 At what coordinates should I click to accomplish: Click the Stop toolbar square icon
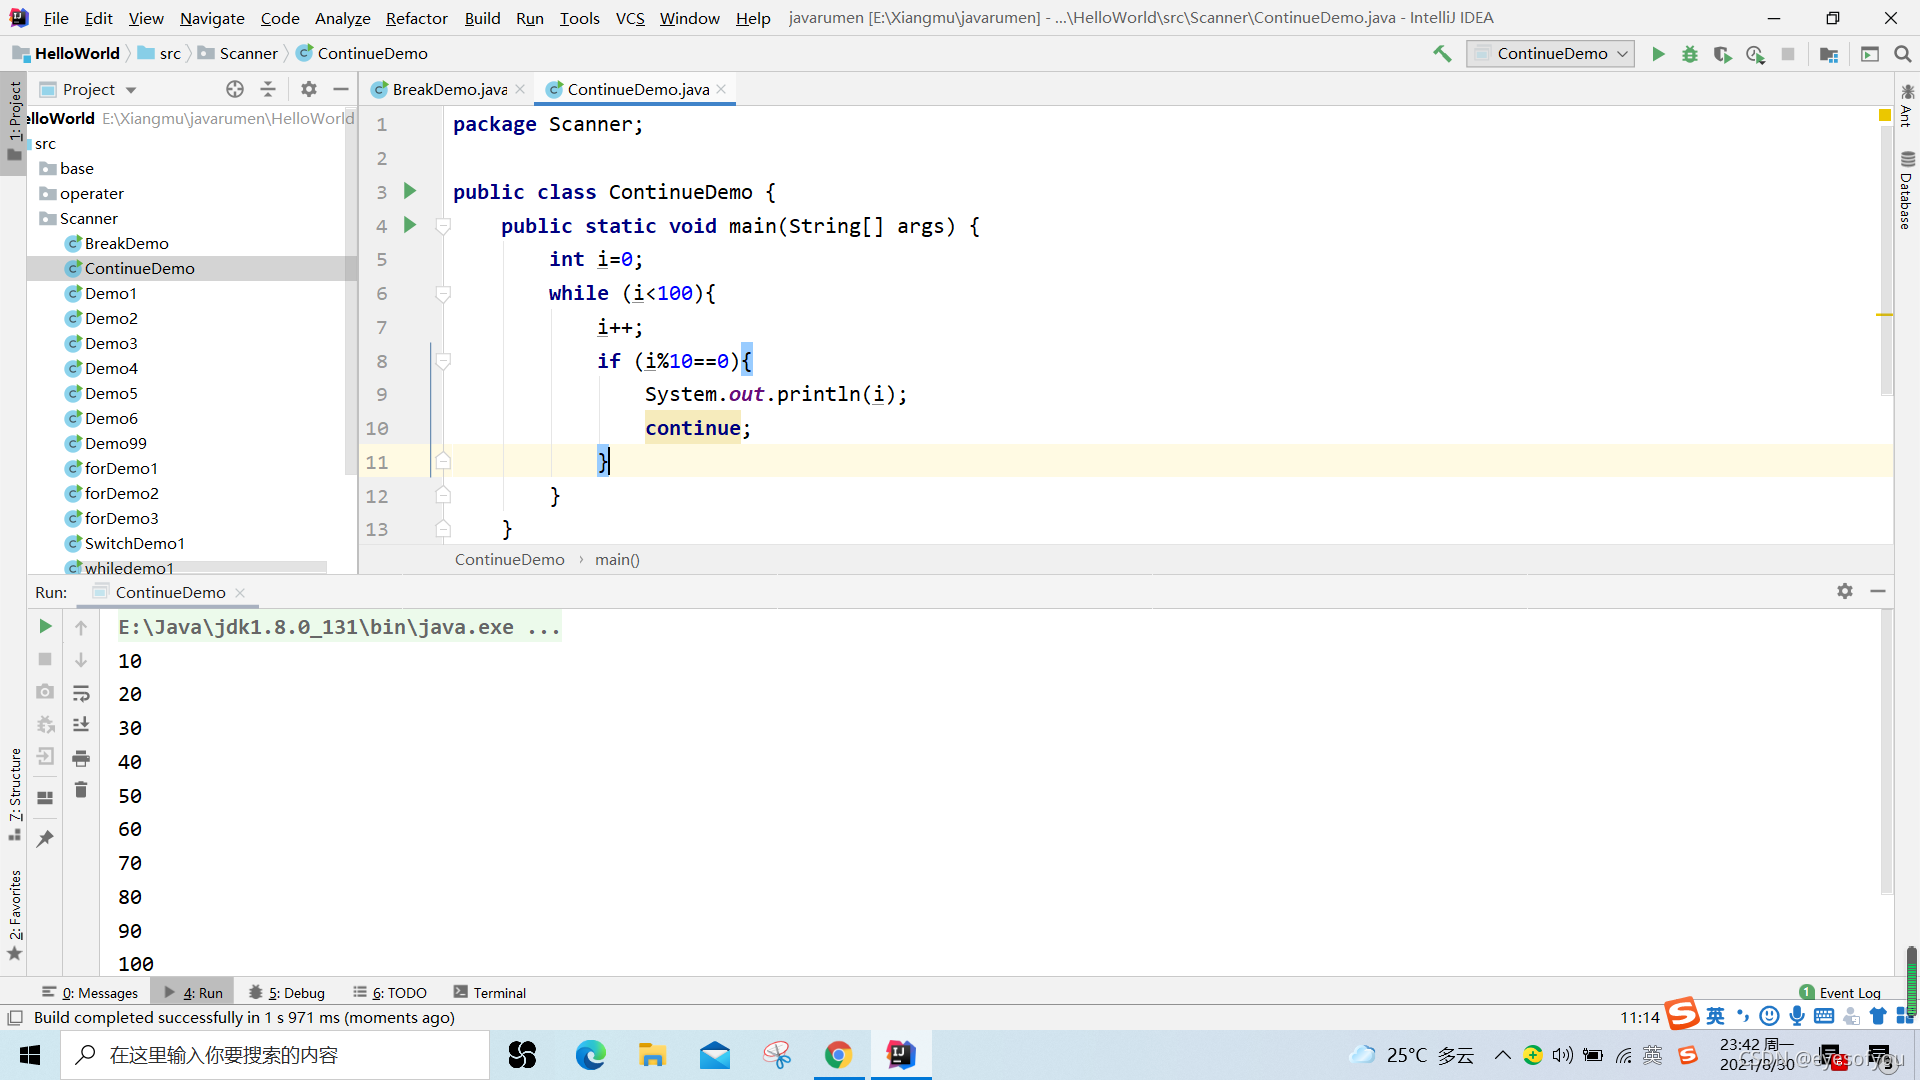pyautogui.click(x=1788, y=54)
